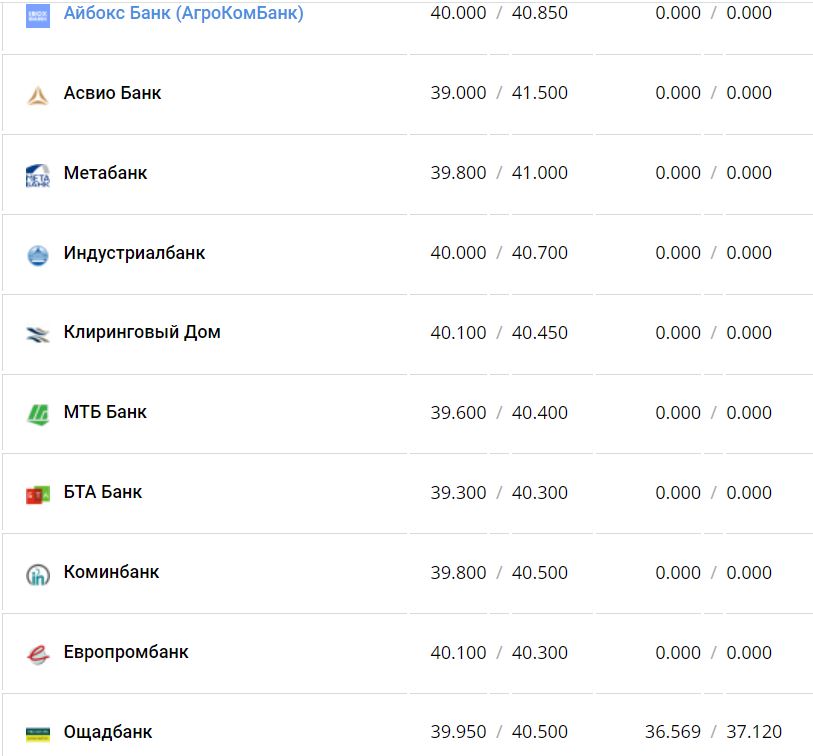The image size is (813, 756).
Task: Click the Метабанк logo icon
Action: (x=37, y=176)
